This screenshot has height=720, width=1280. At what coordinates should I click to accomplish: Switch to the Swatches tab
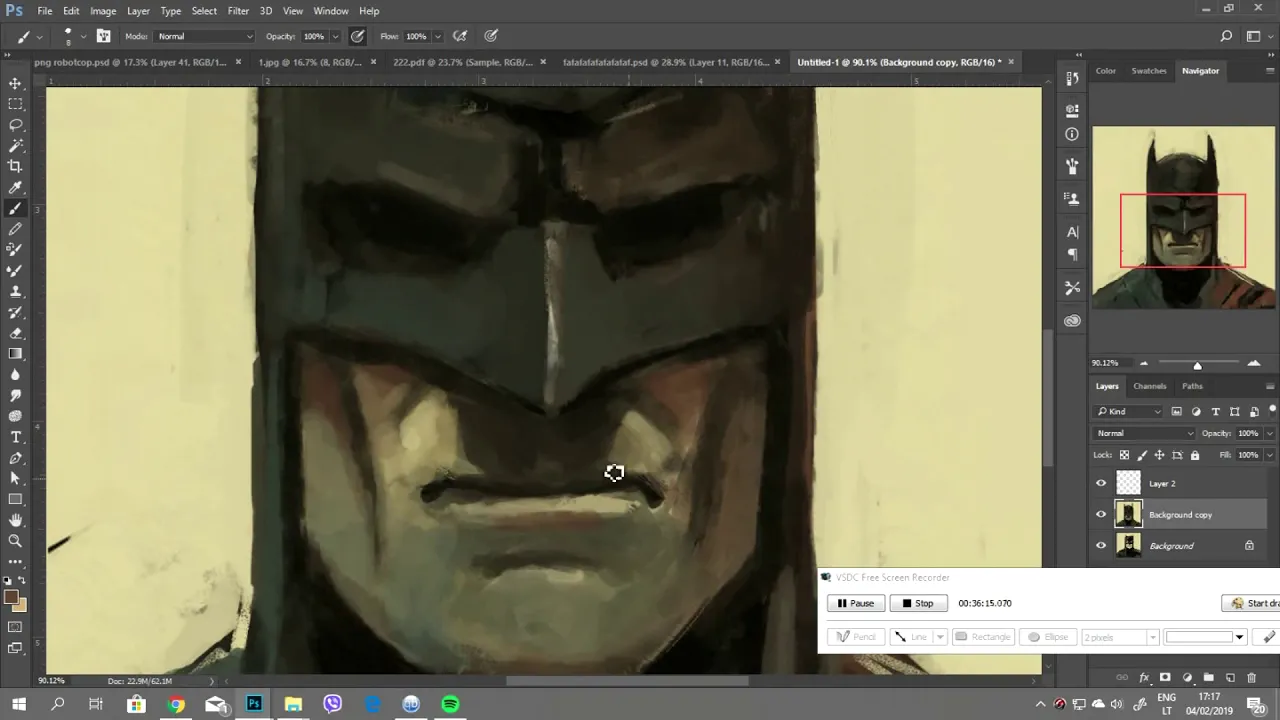tap(1149, 71)
